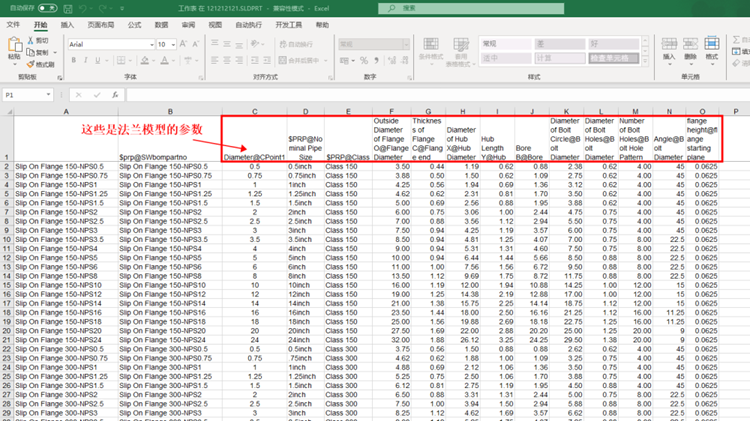750x421 pixels.
Task: Toggle Italic formatting
Action: [x=85, y=60]
